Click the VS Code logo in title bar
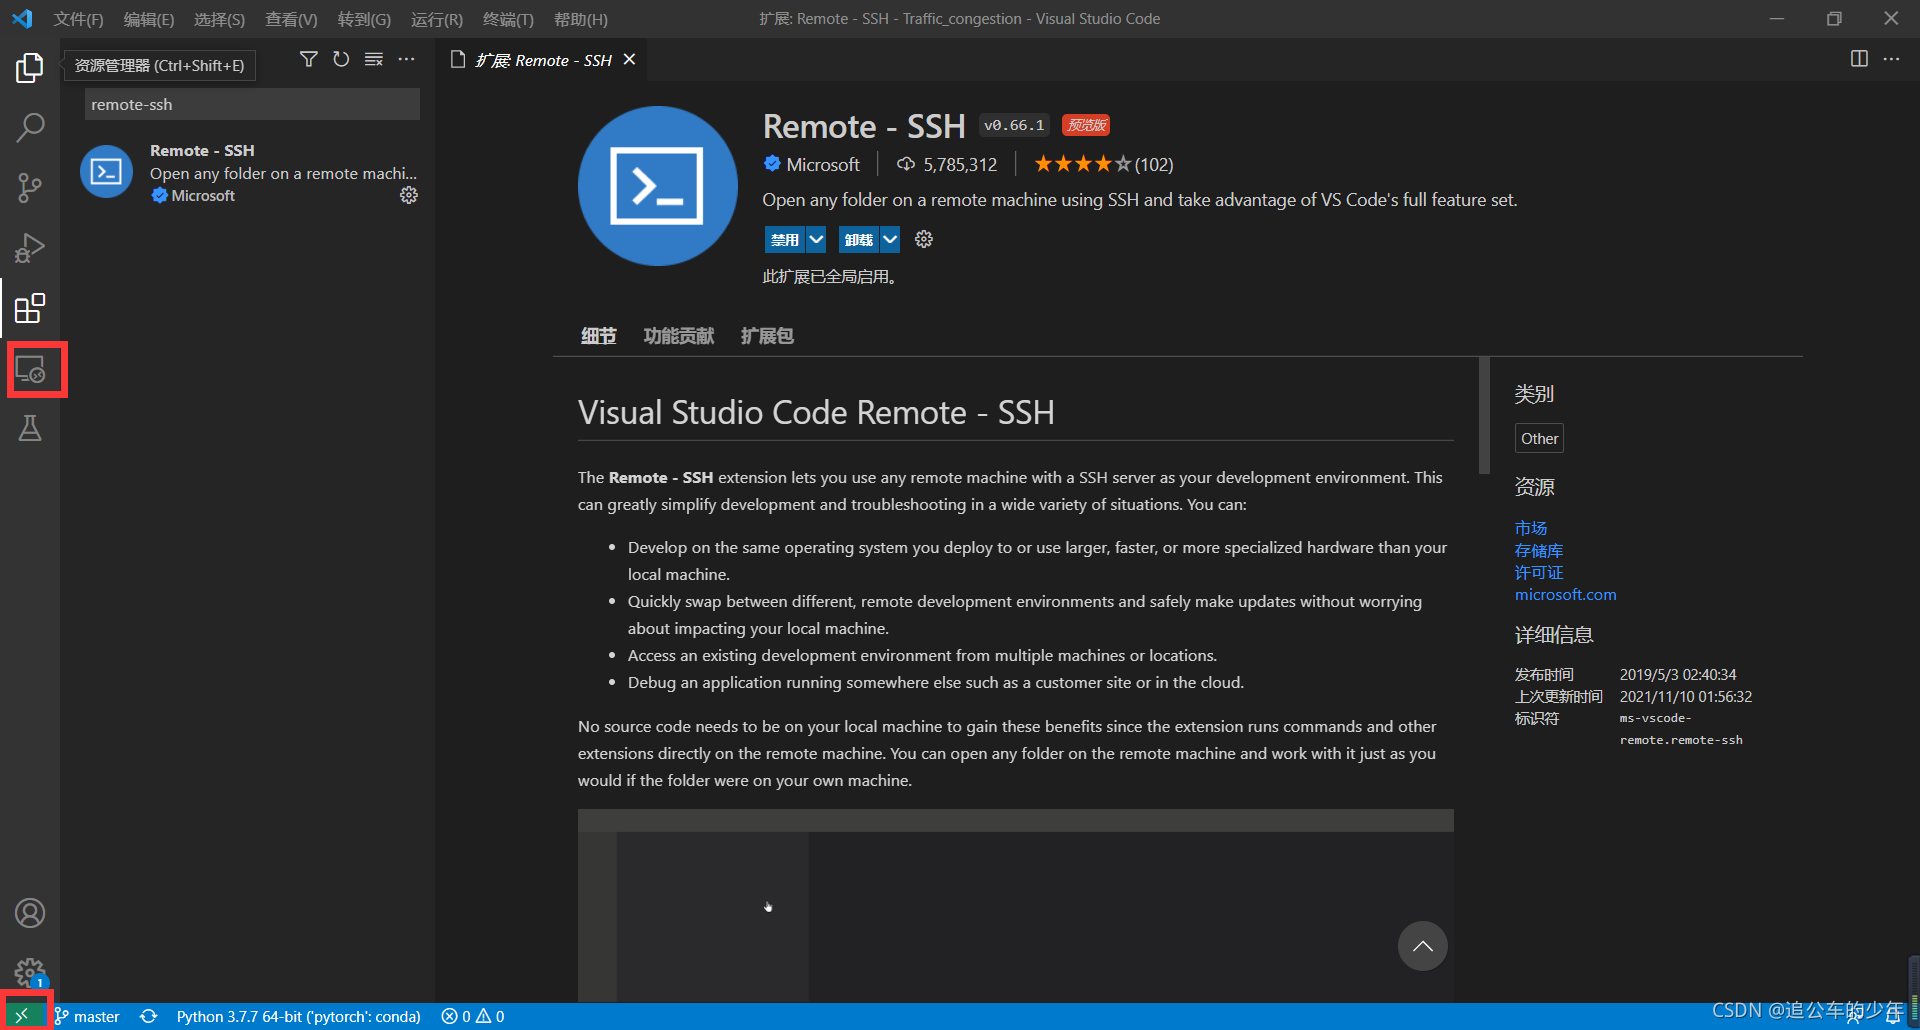 click(x=22, y=19)
